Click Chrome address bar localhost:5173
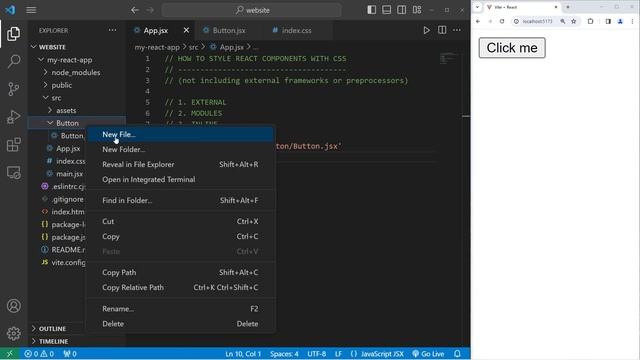This screenshot has height=360, width=640. [x=537, y=21]
